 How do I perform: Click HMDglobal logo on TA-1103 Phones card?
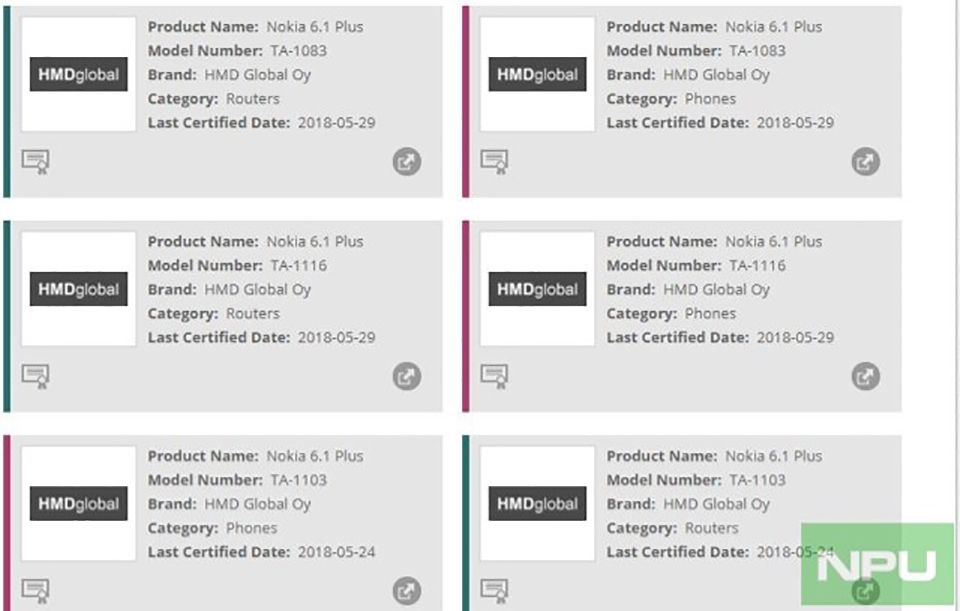pos(78,503)
